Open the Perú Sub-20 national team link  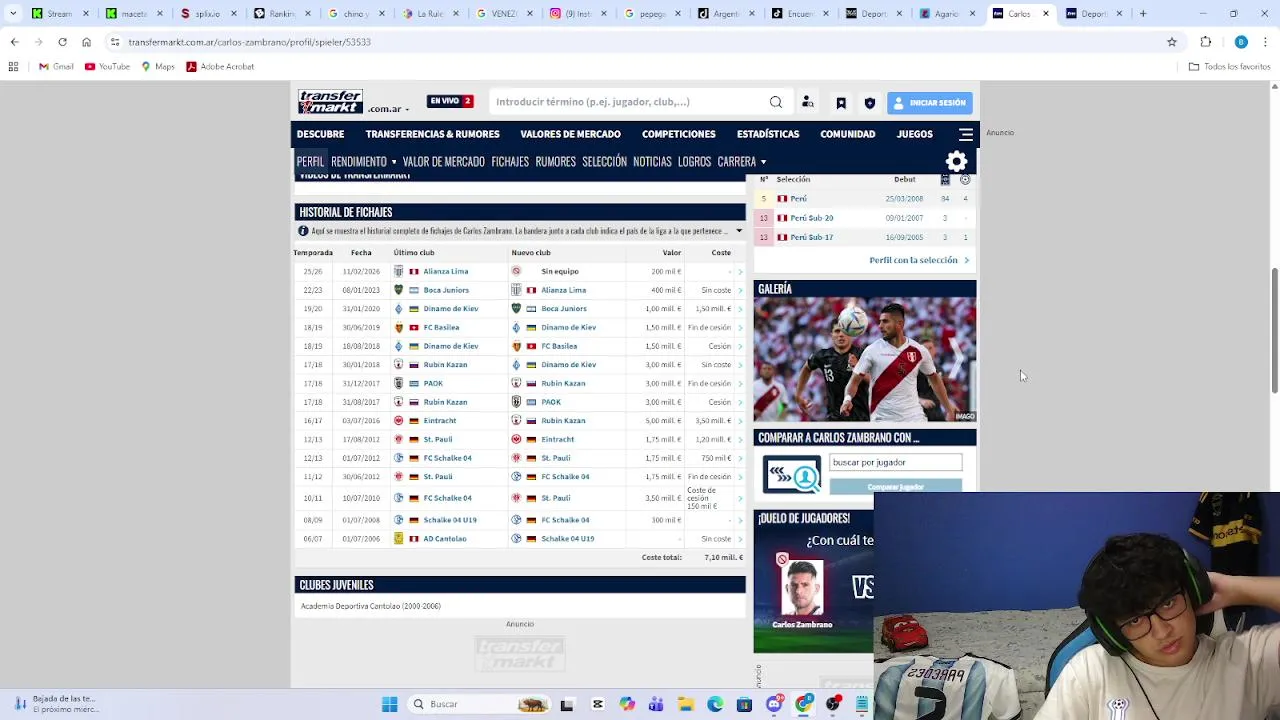(x=812, y=218)
